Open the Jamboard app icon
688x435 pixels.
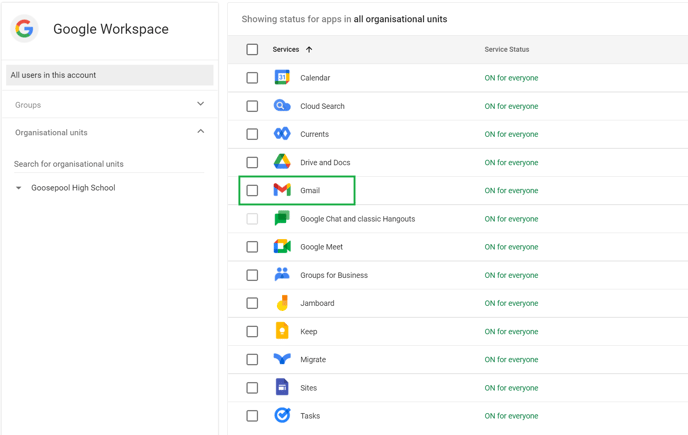pyautogui.click(x=282, y=303)
